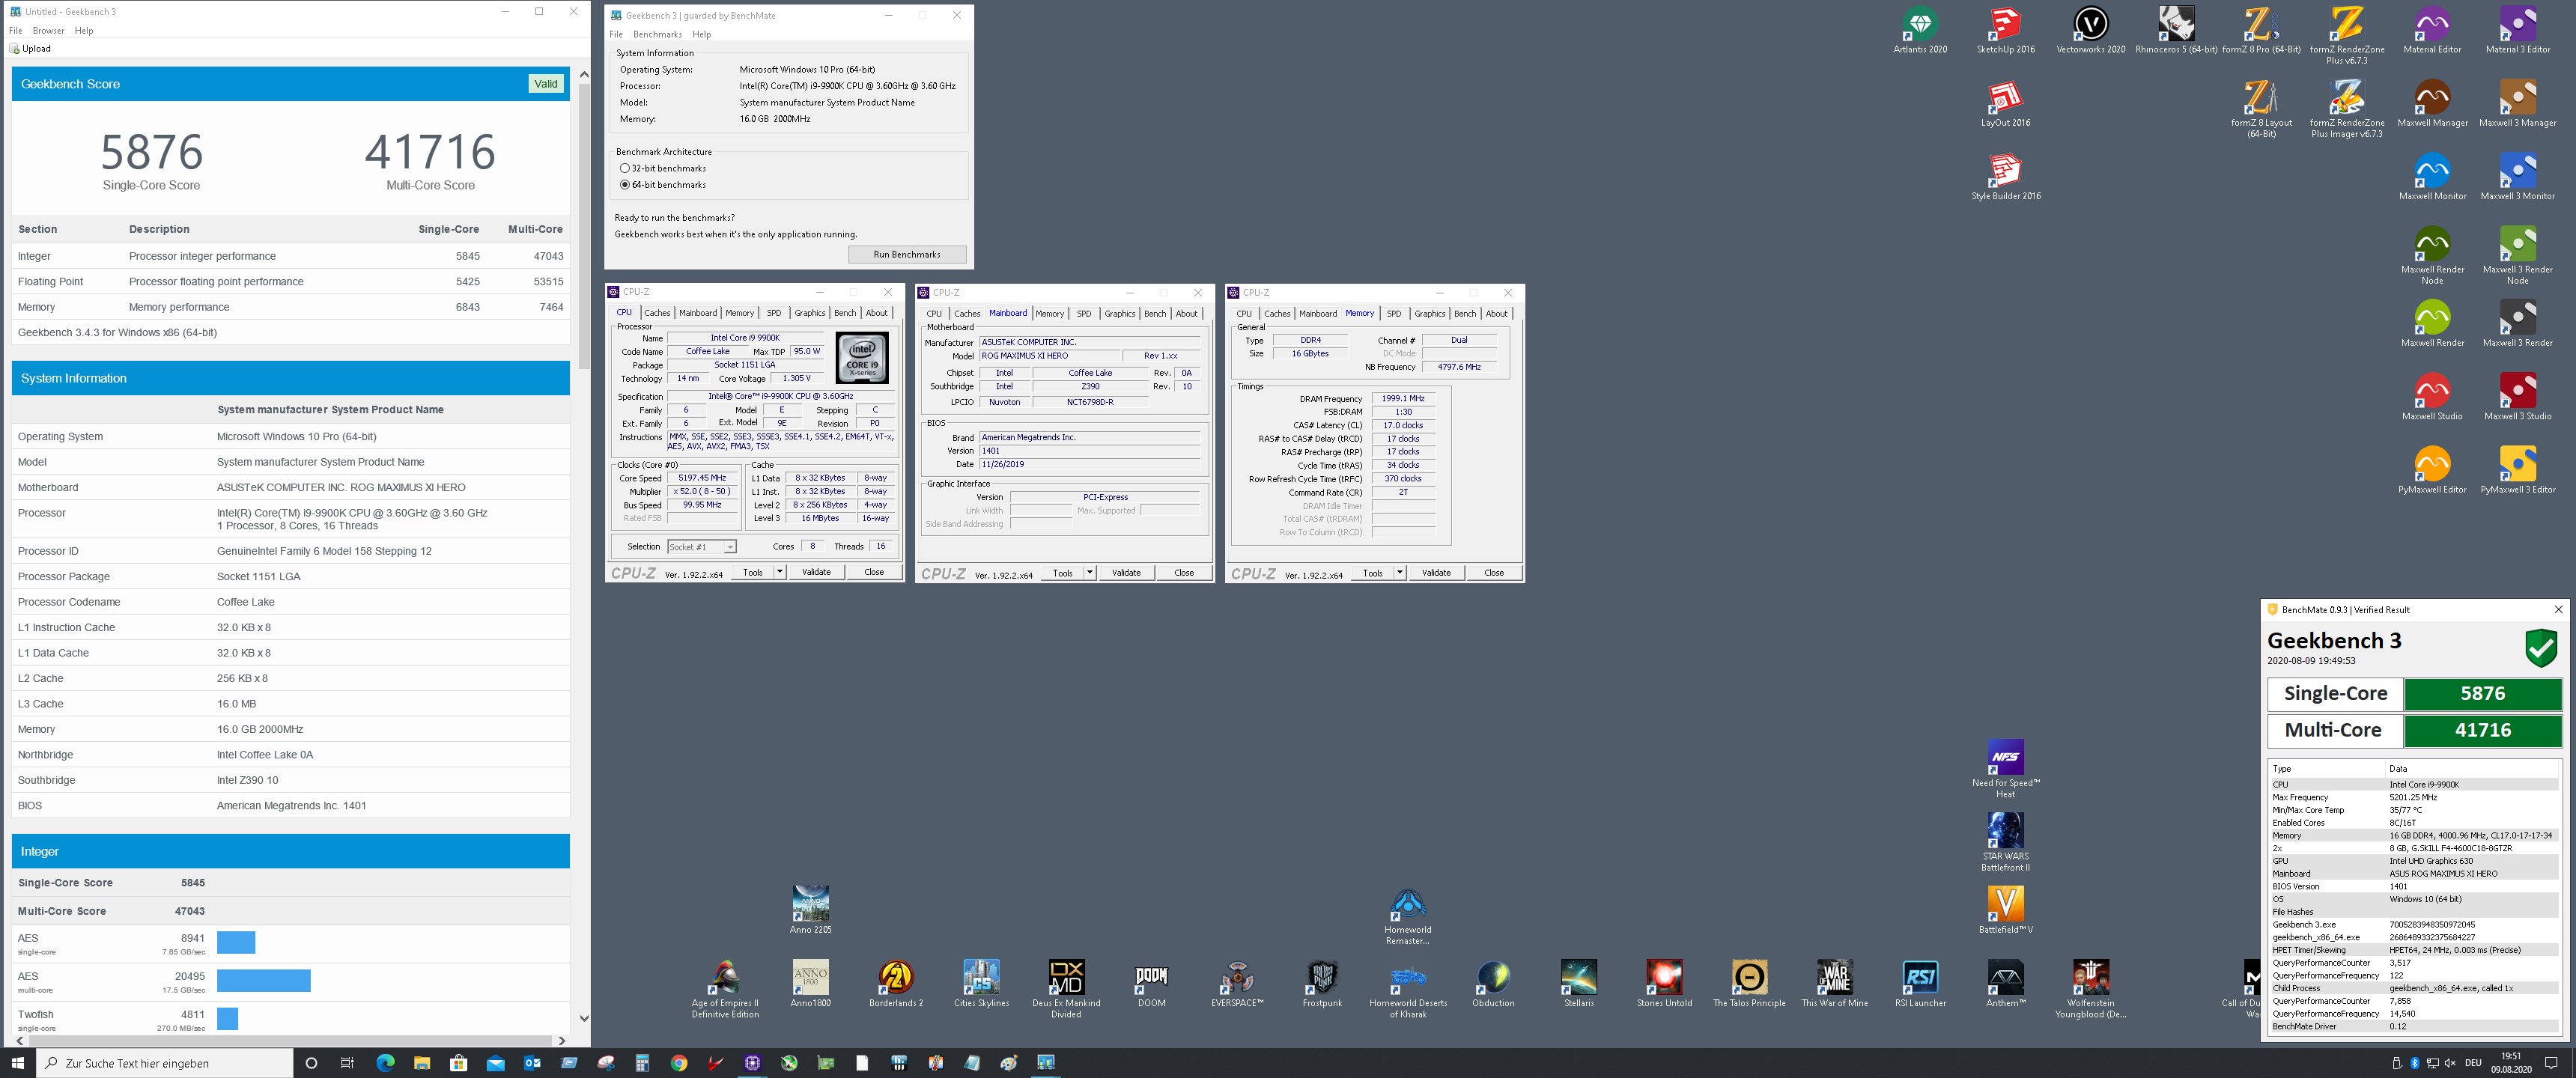Switch to Bench tab in leftmost CPU-Z

point(845,313)
